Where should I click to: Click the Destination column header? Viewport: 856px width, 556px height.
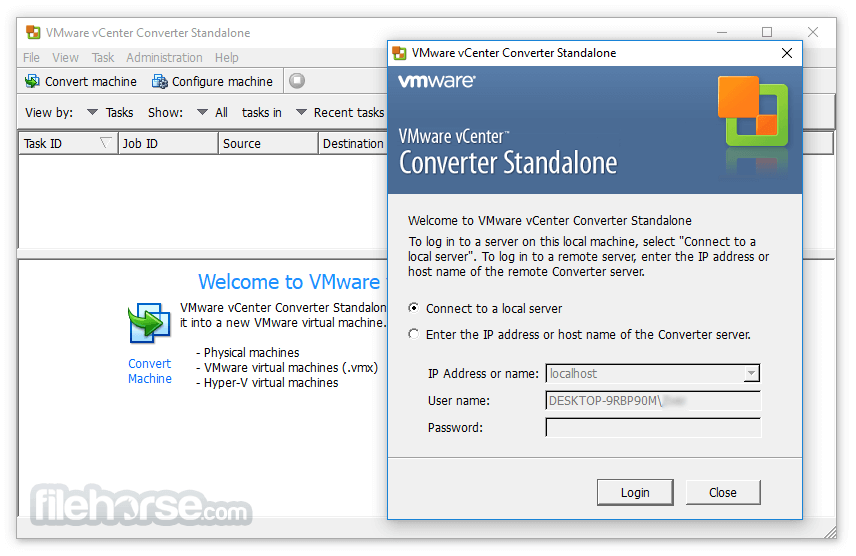(353, 144)
